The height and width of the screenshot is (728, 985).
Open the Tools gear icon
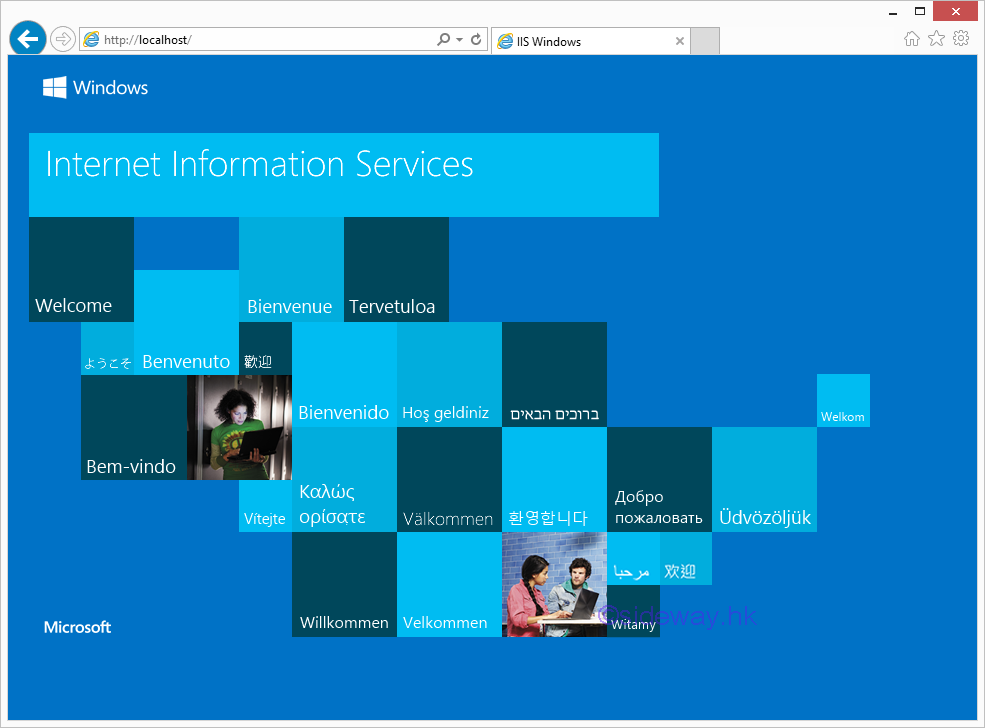coord(961,39)
